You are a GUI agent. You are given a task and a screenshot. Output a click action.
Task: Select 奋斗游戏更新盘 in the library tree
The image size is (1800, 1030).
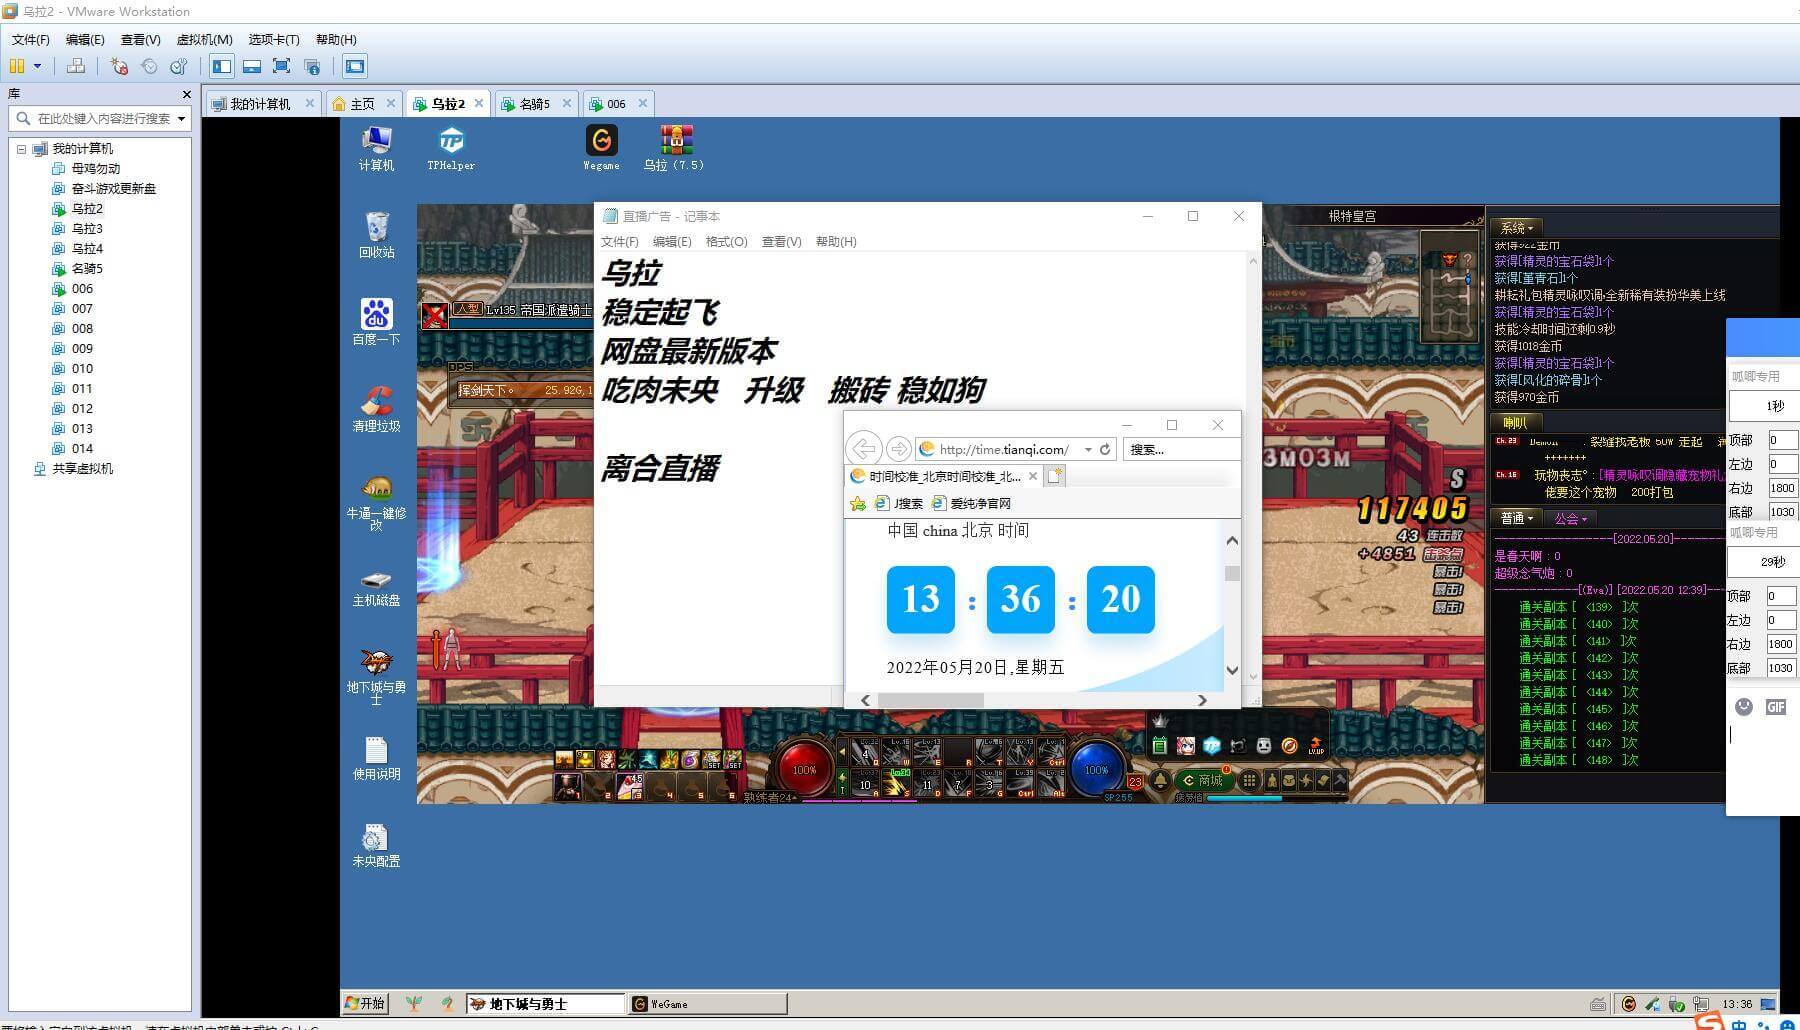pyautogui.click(x=113, y=189)
